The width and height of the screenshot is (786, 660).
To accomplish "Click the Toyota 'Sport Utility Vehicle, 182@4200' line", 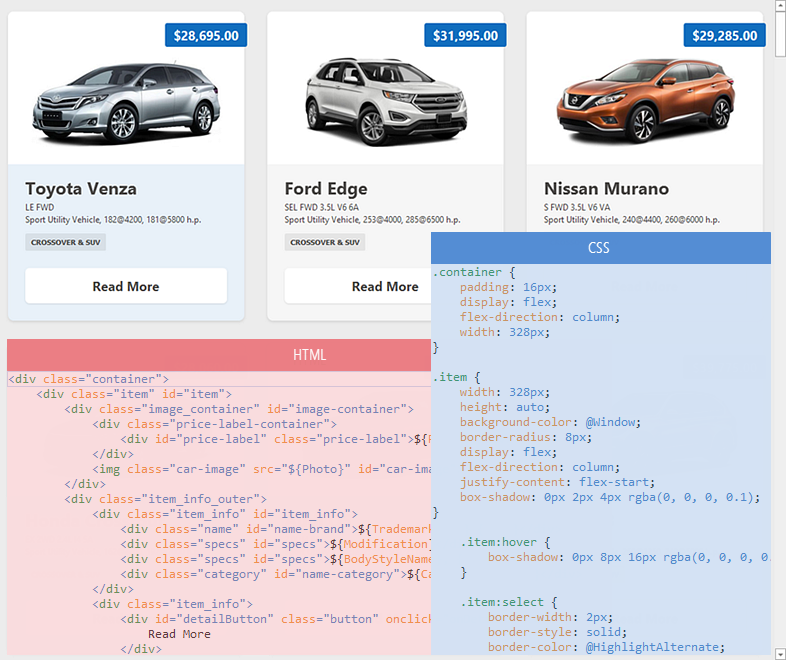I will (113, 219).
